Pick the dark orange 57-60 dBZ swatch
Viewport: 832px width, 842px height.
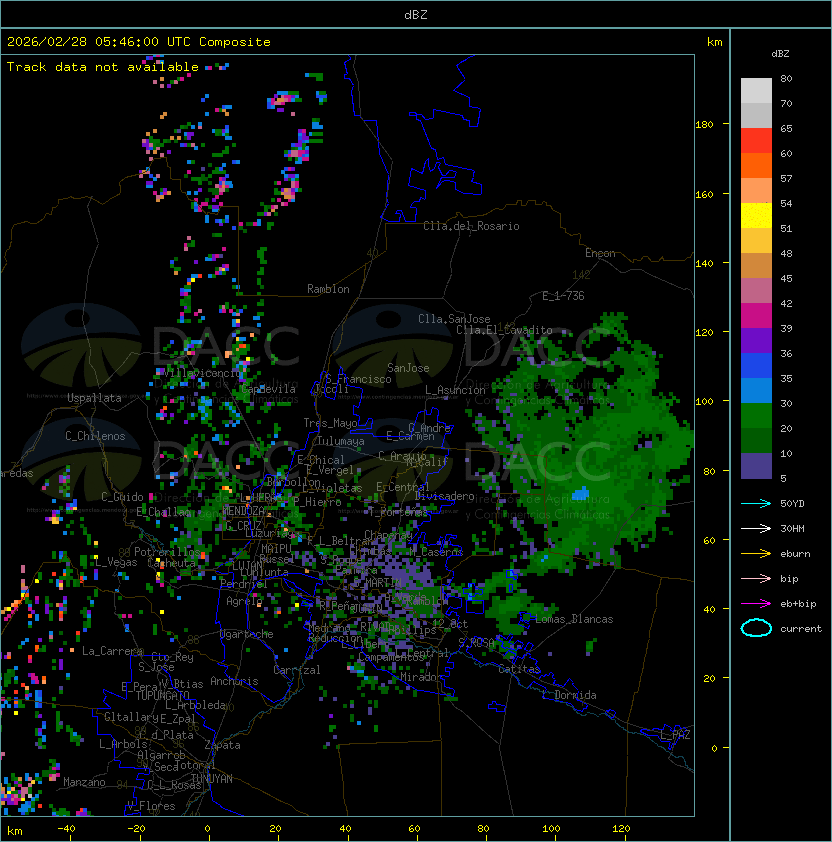click(756, 165)
